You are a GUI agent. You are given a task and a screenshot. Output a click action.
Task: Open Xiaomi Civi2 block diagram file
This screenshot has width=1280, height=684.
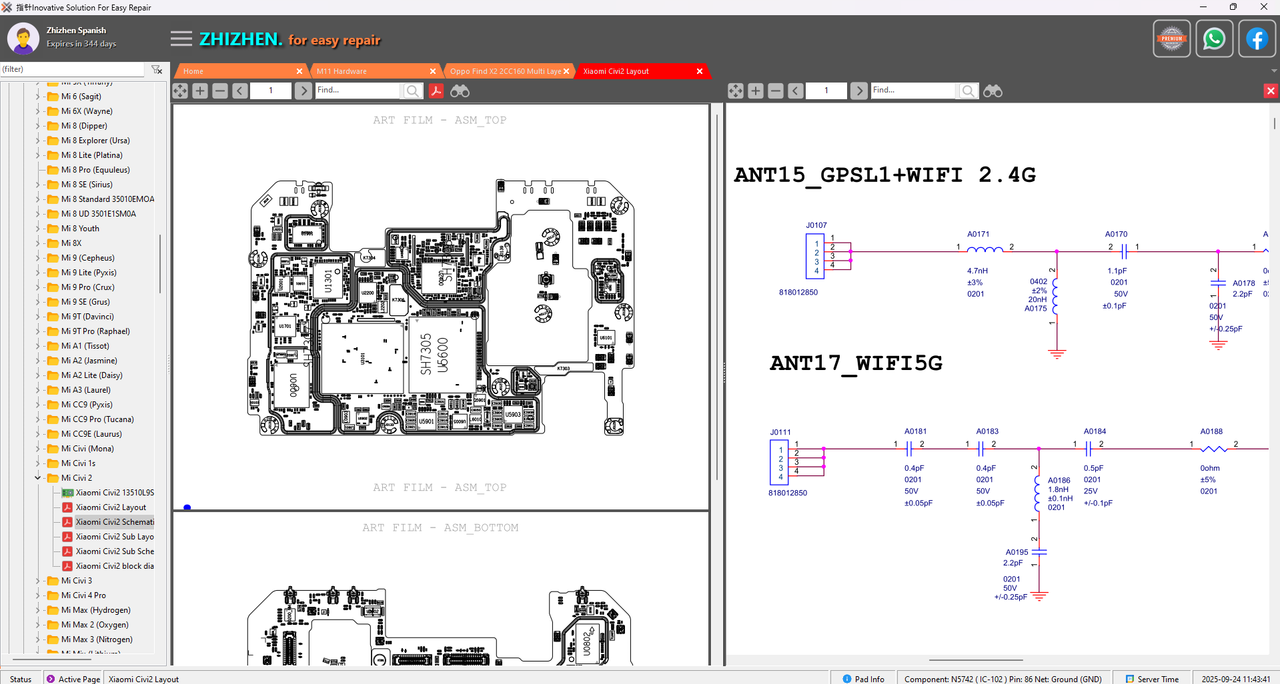click(x=108, y=566)
